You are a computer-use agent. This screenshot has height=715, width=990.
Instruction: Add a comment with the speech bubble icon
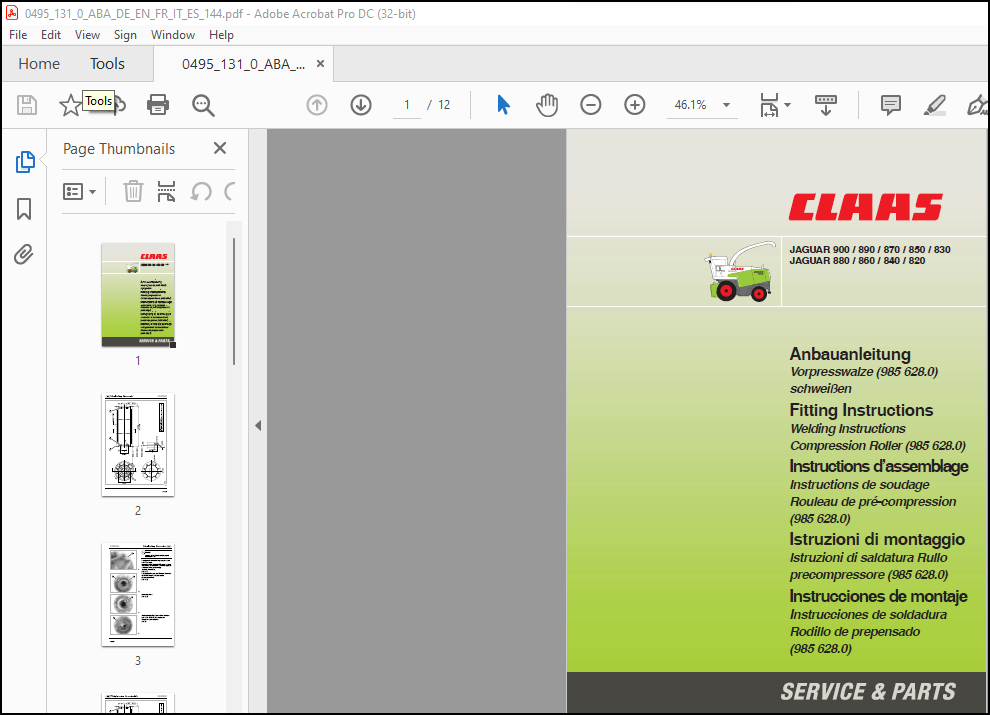pyautogui.click(x=890, y=105)
